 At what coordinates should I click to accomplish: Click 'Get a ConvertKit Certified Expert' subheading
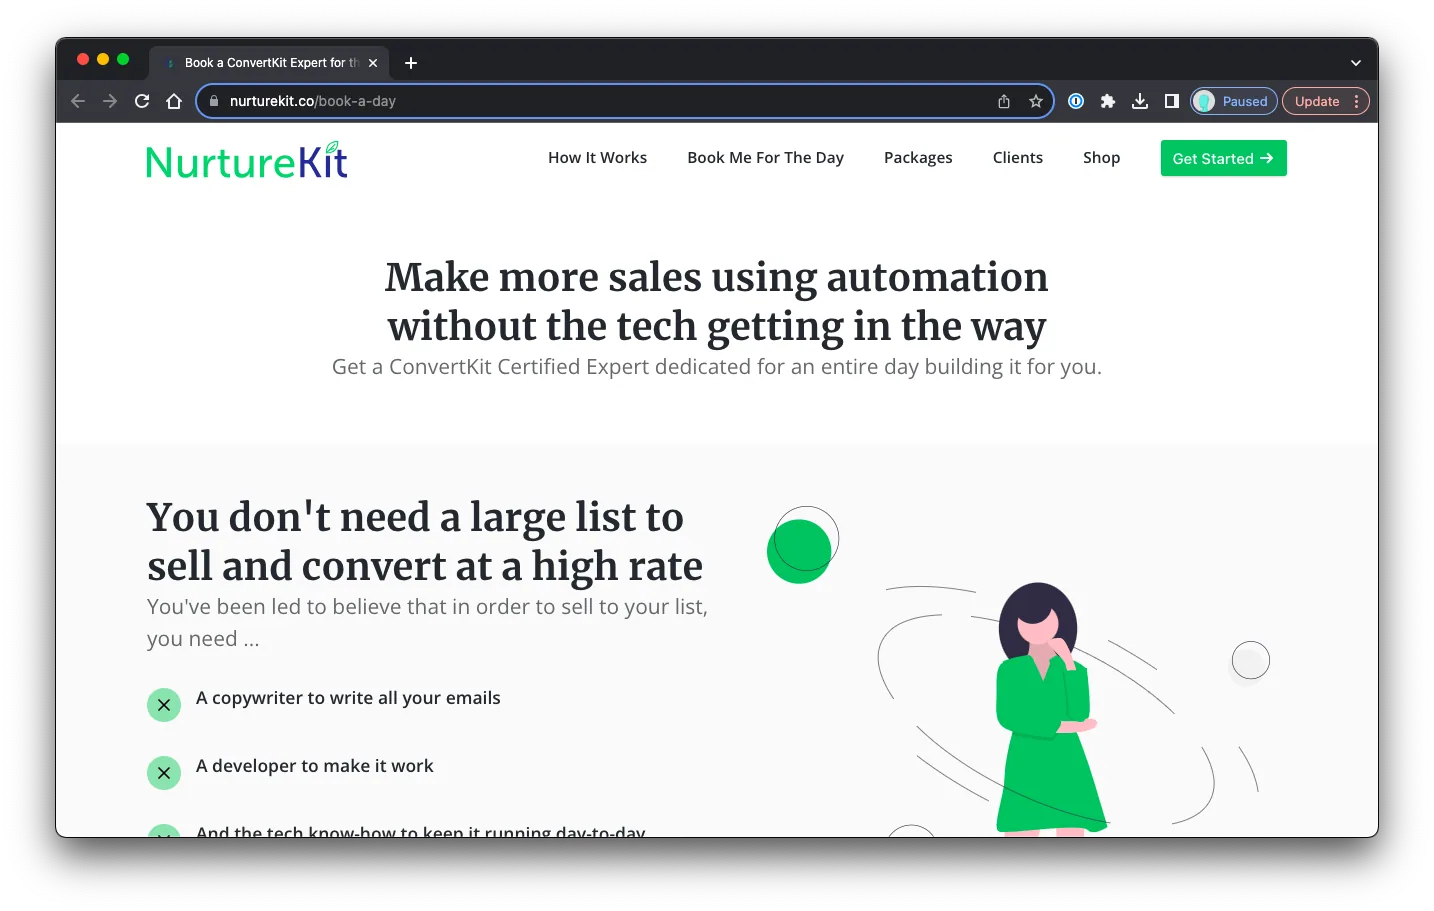click(717, 367)
